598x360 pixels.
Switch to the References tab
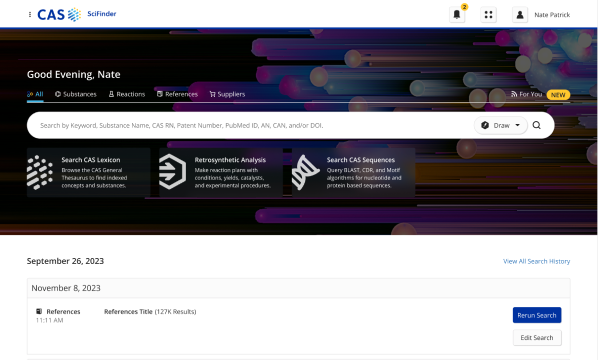coord(177,94)
